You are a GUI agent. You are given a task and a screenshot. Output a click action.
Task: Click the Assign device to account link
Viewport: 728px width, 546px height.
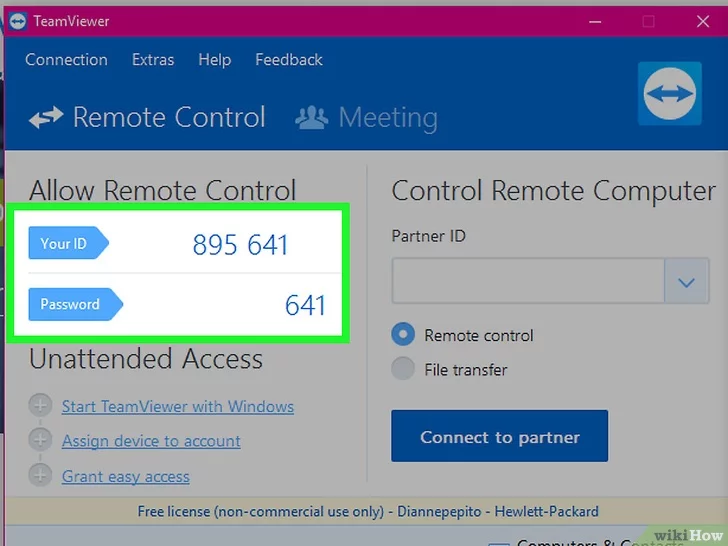151,441
